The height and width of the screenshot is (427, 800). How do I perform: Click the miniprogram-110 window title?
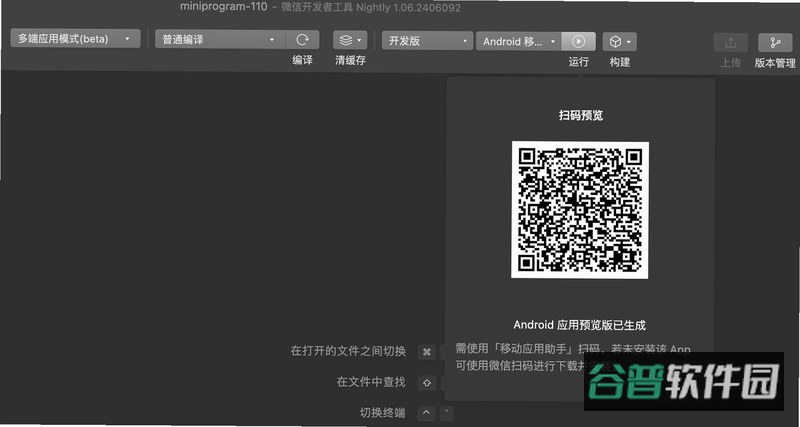pos(223,7)
